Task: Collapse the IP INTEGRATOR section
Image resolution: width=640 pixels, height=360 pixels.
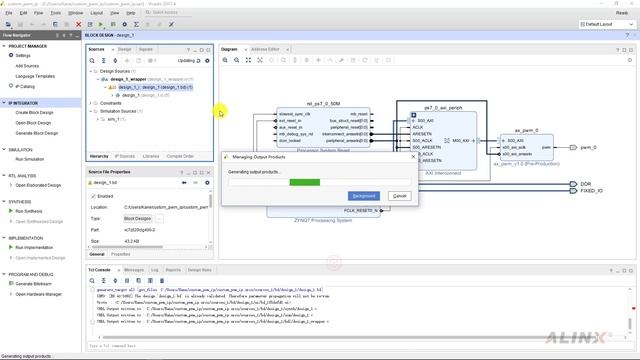Action: tap(4, 103)
